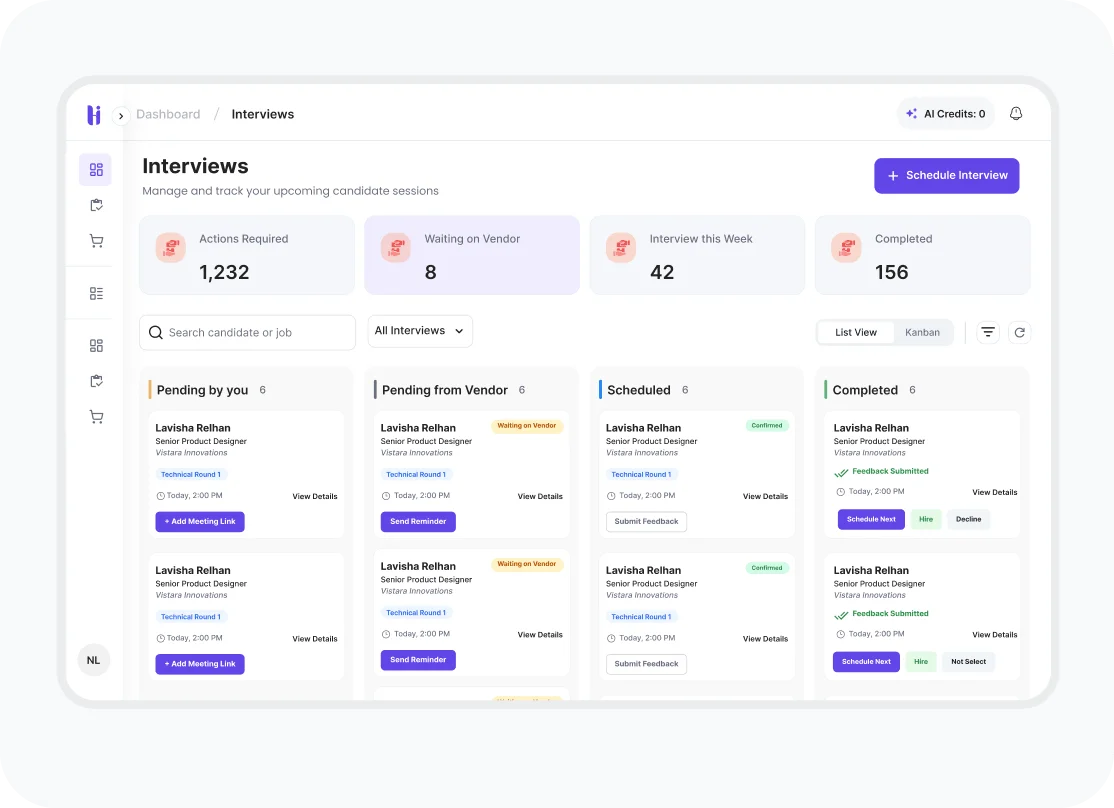Switch to Kanban view
Viewport: 1114px width, 808px height.
(x=922, y=332)
